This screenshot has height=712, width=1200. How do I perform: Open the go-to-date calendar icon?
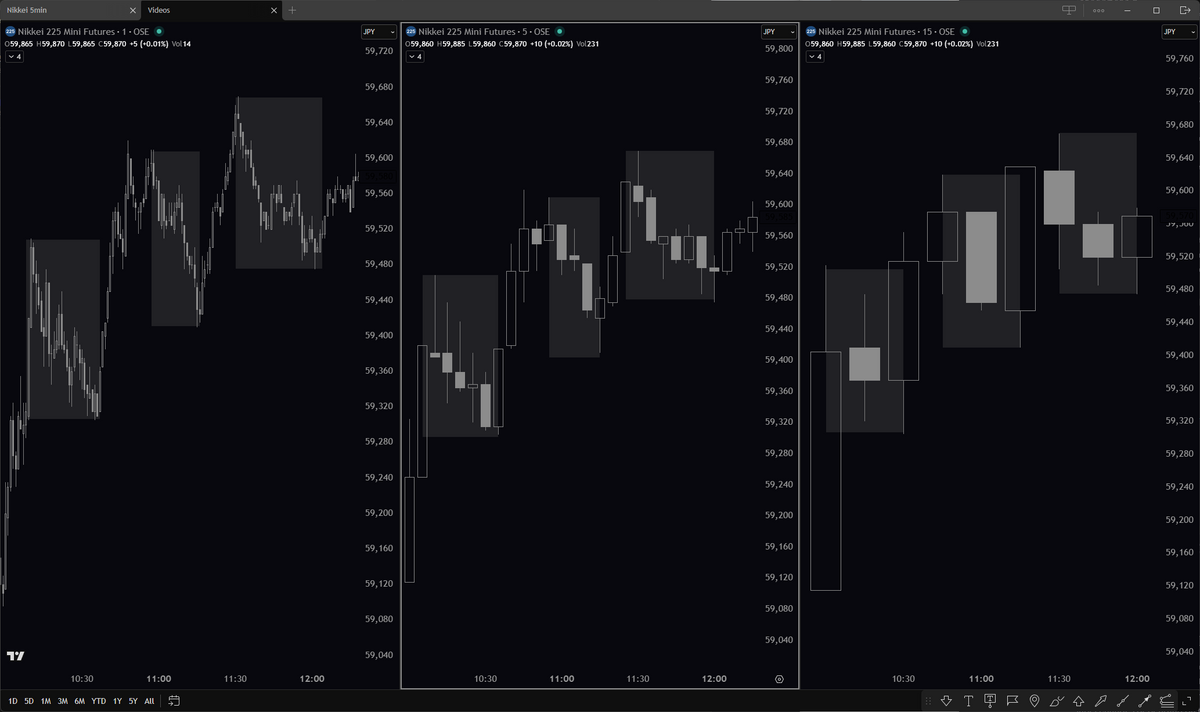pos(174,701)
